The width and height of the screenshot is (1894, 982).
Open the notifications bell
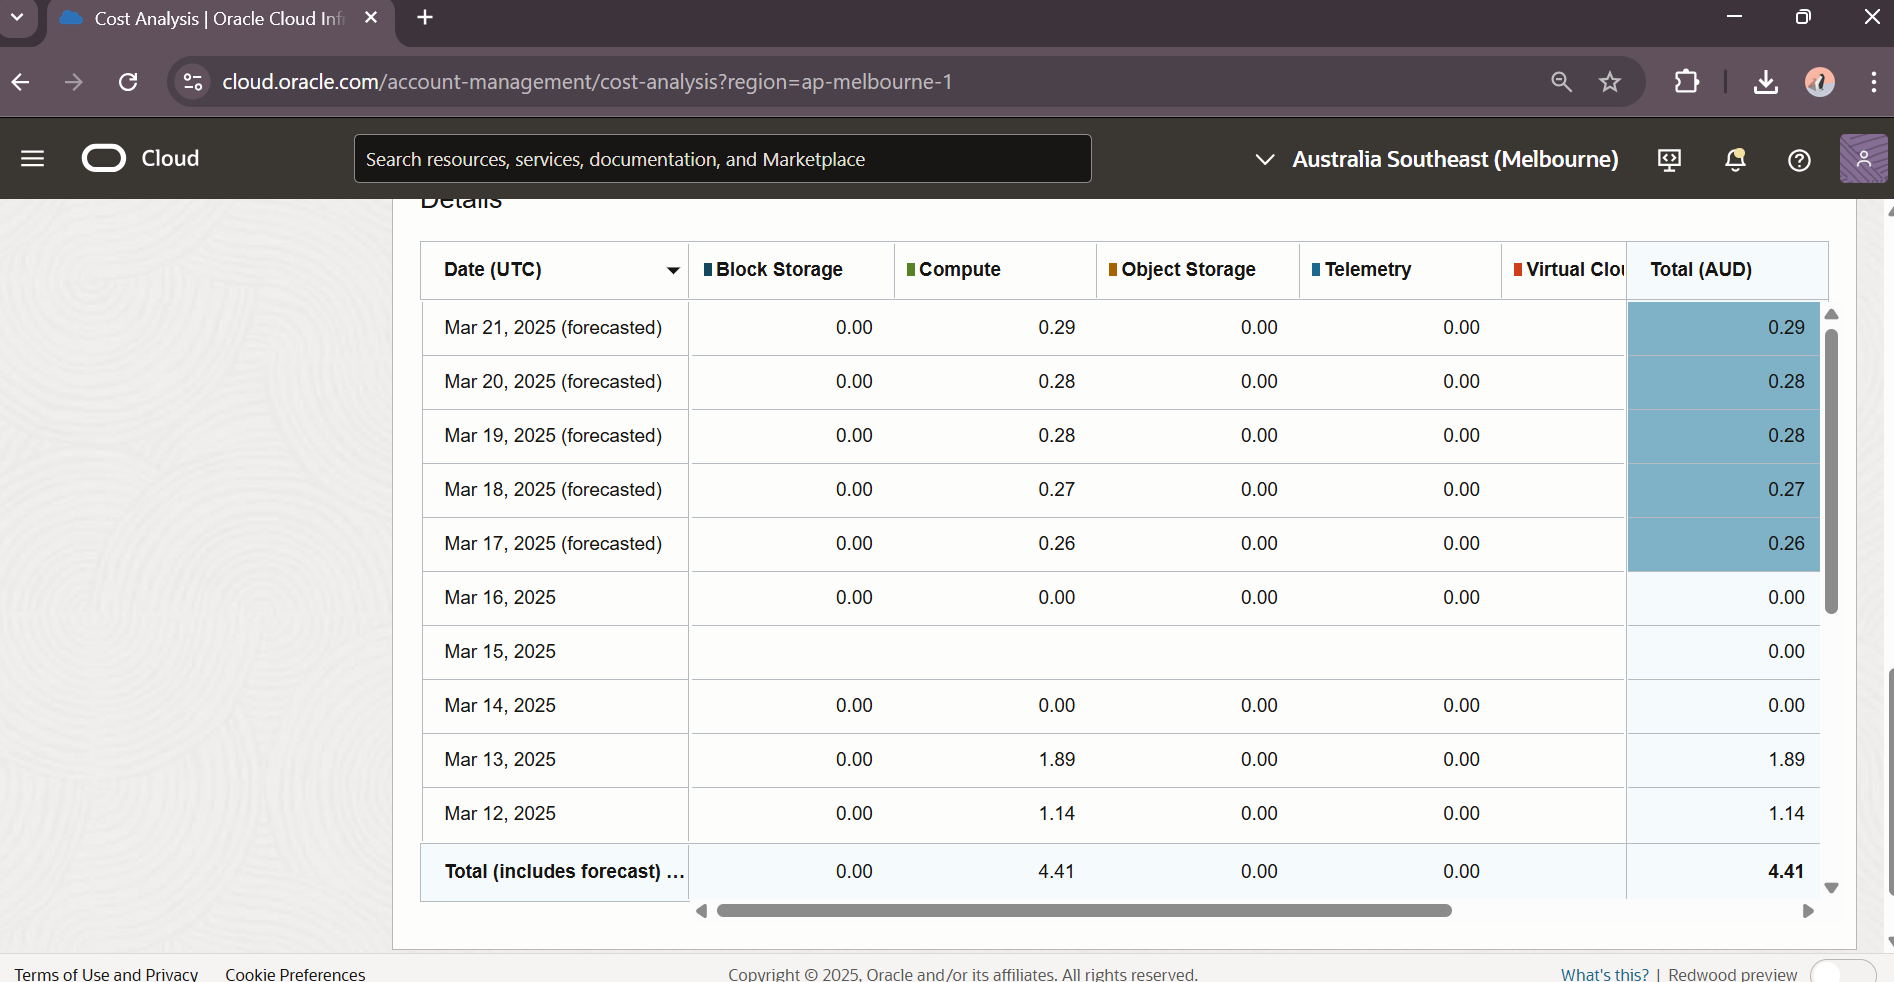[1735, 160]
